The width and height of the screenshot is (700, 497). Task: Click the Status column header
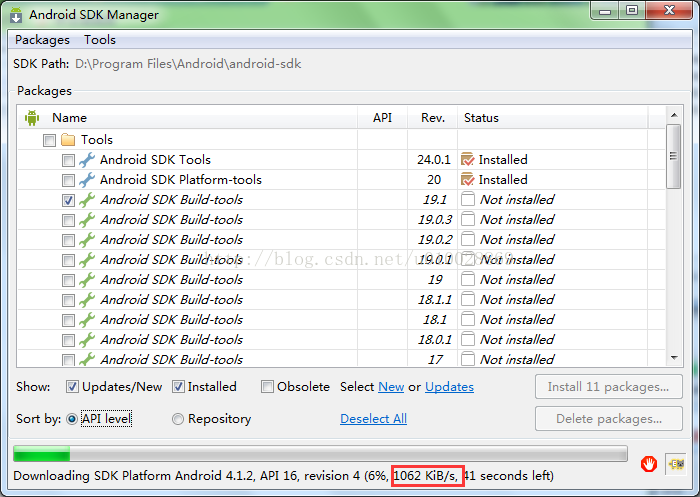[553, 118]
